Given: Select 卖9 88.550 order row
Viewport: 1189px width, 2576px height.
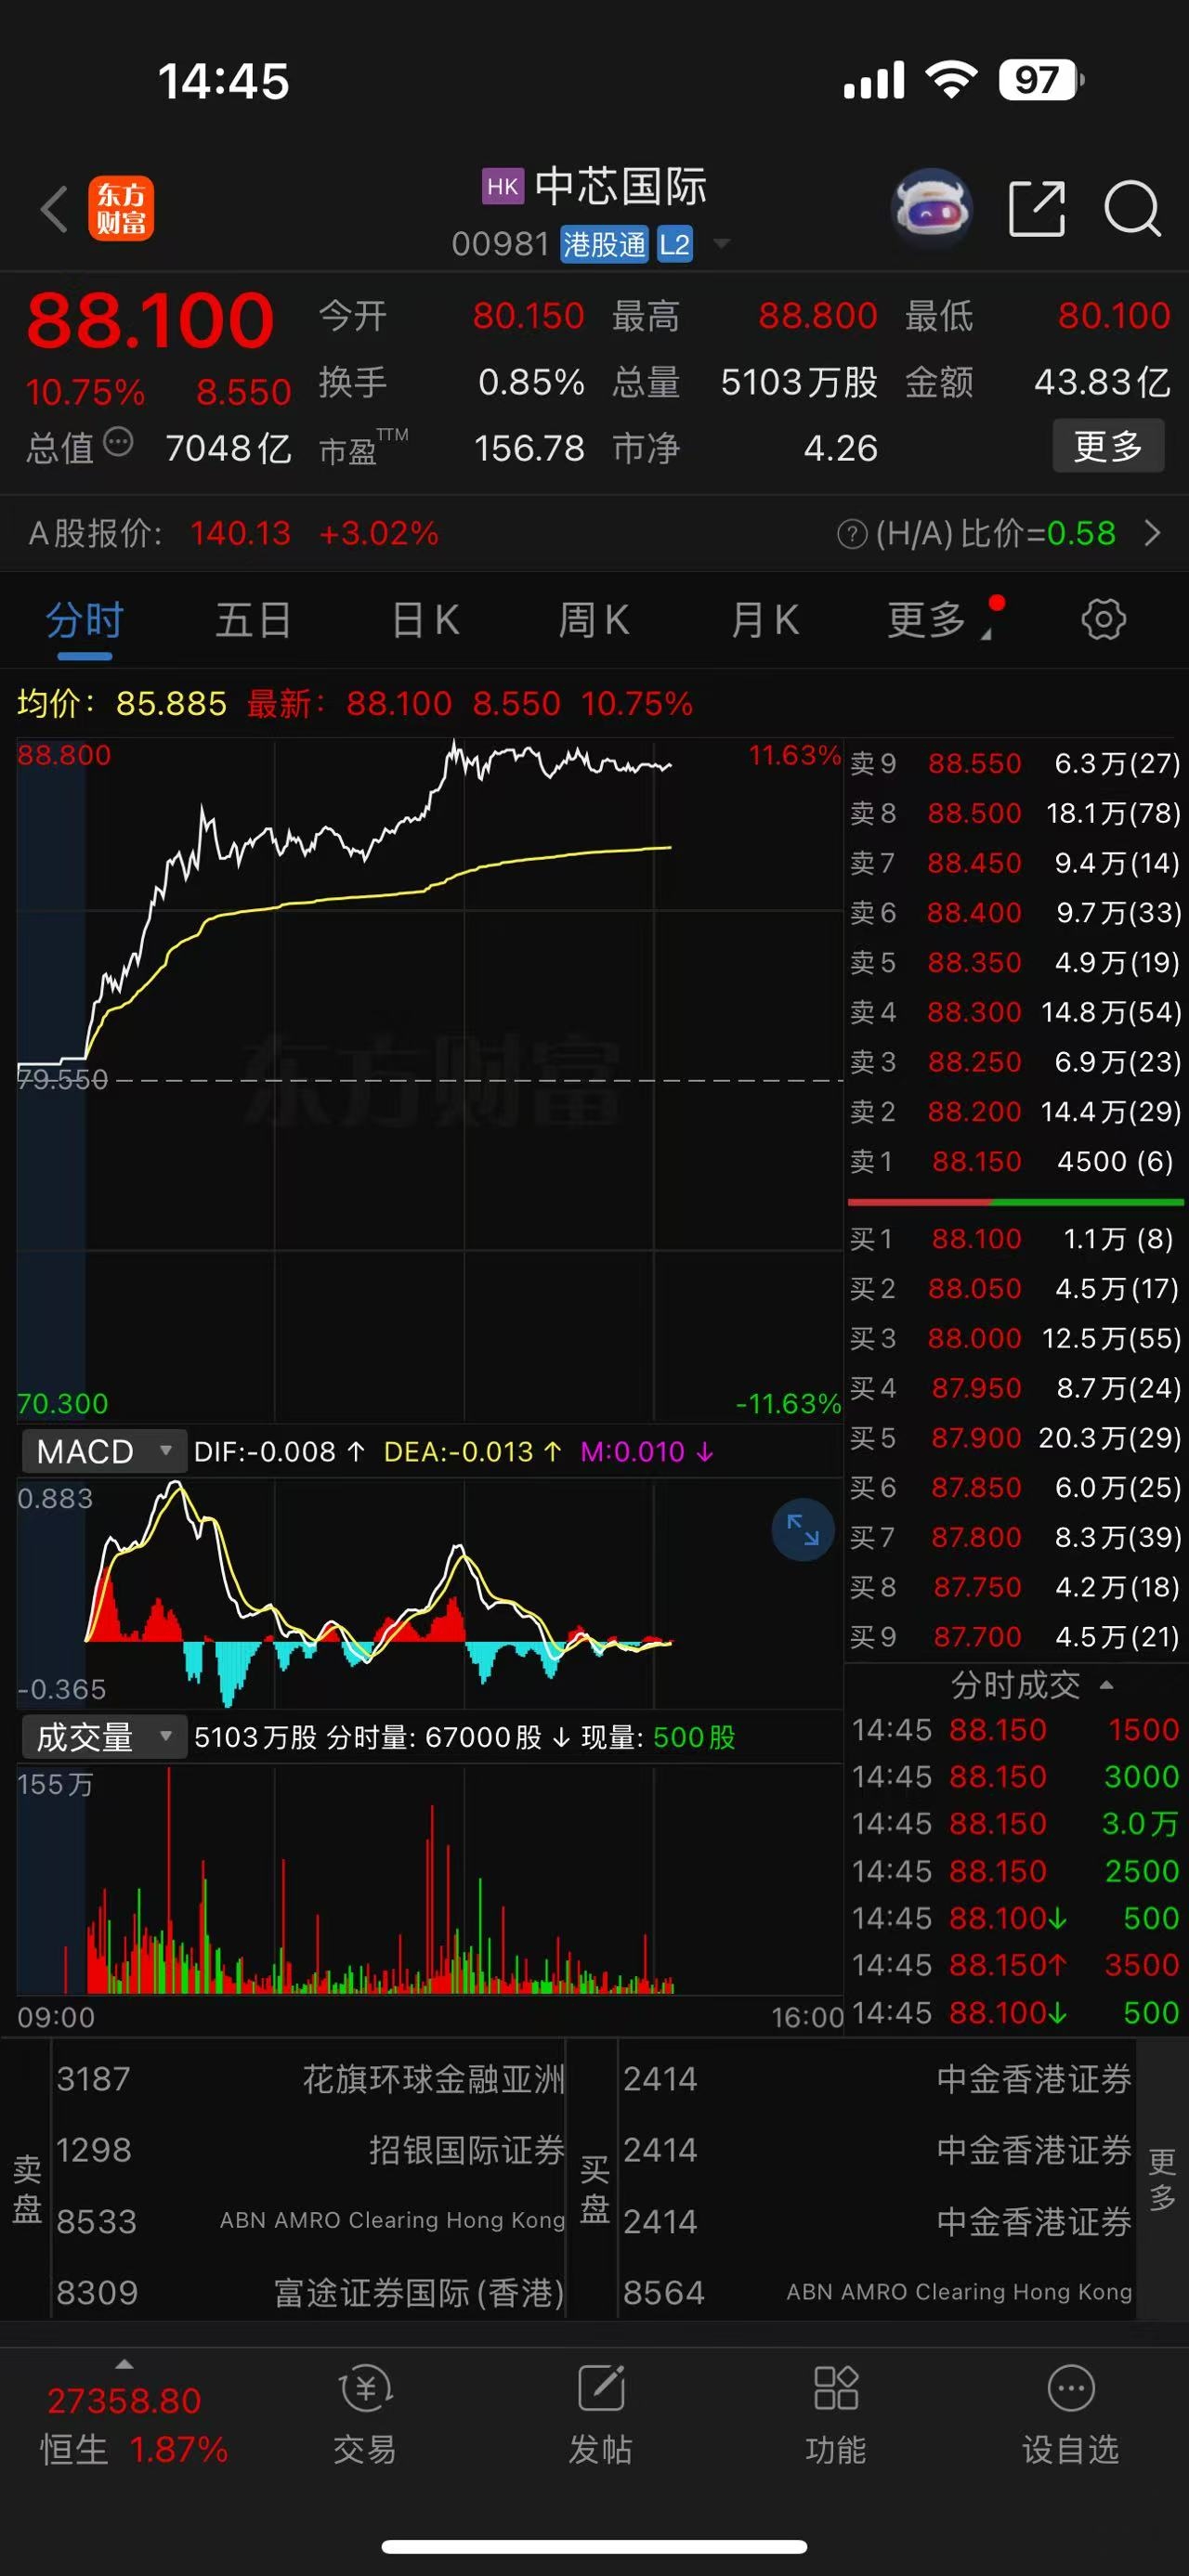Looking at the screenshot, I should tap(1015, 763).
